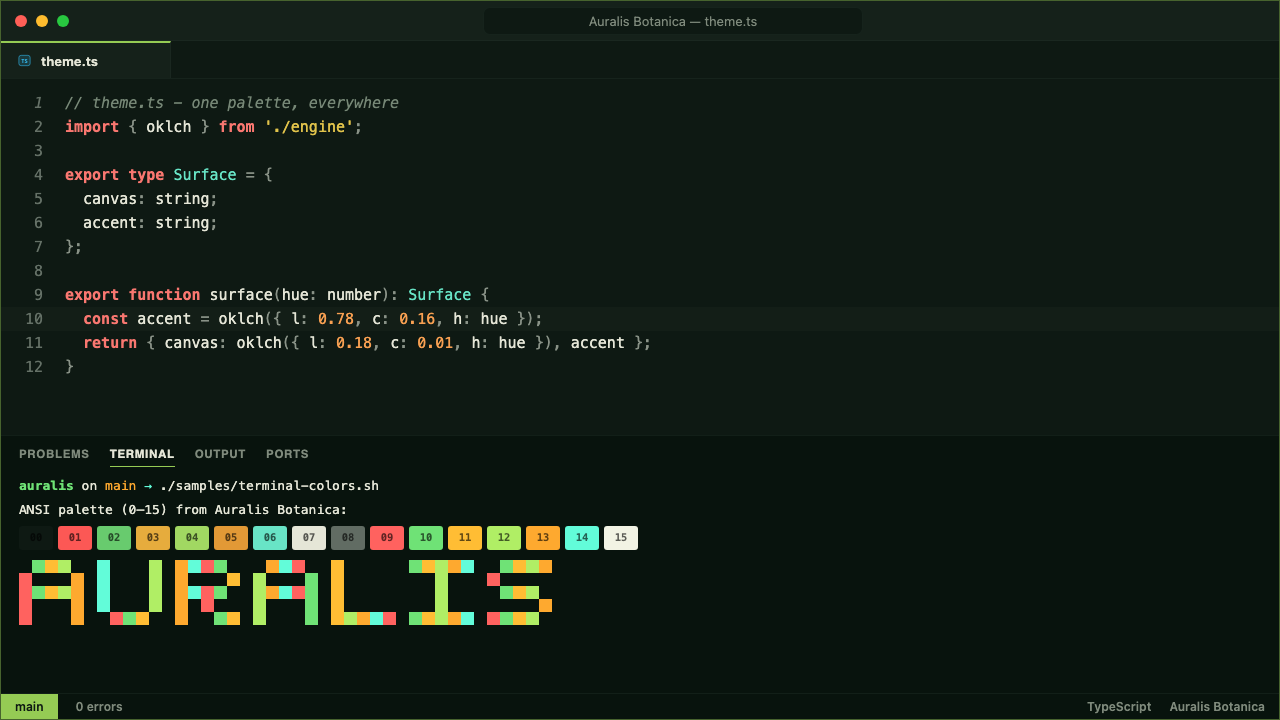Click the yellow ANSI swatch 11
Screen dimensions: 1280x720
click(x=465, y=538)
